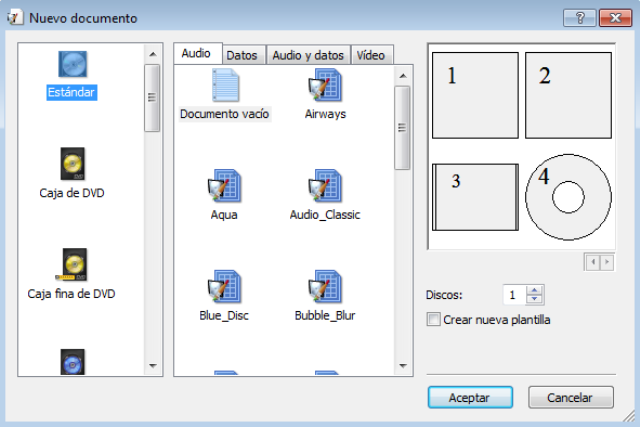Enable the Crear nueva plantilla checkbox
Image resolution: width=640 pixels, height=427 pixels.
433,319
